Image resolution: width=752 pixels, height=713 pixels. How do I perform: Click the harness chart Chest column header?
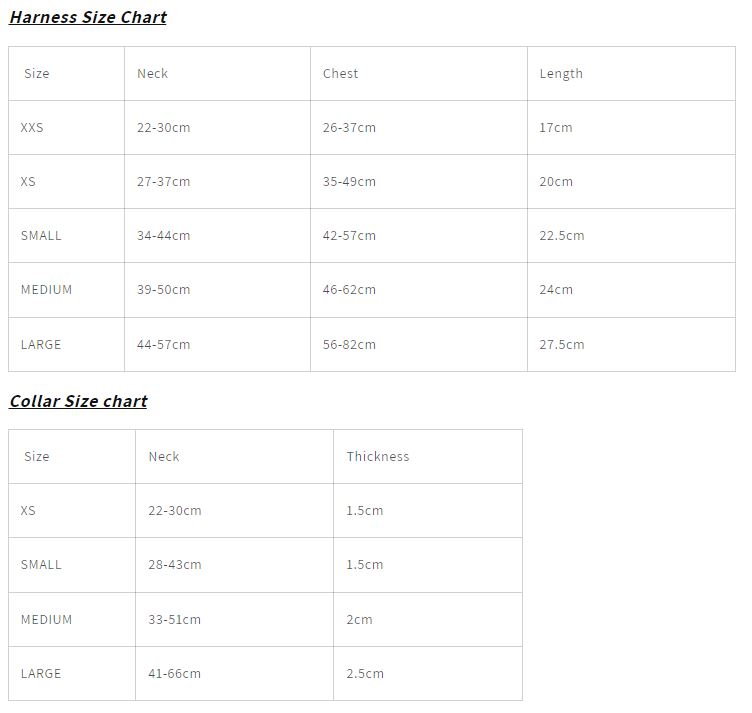pyautogui.click(x=340, y=74)
